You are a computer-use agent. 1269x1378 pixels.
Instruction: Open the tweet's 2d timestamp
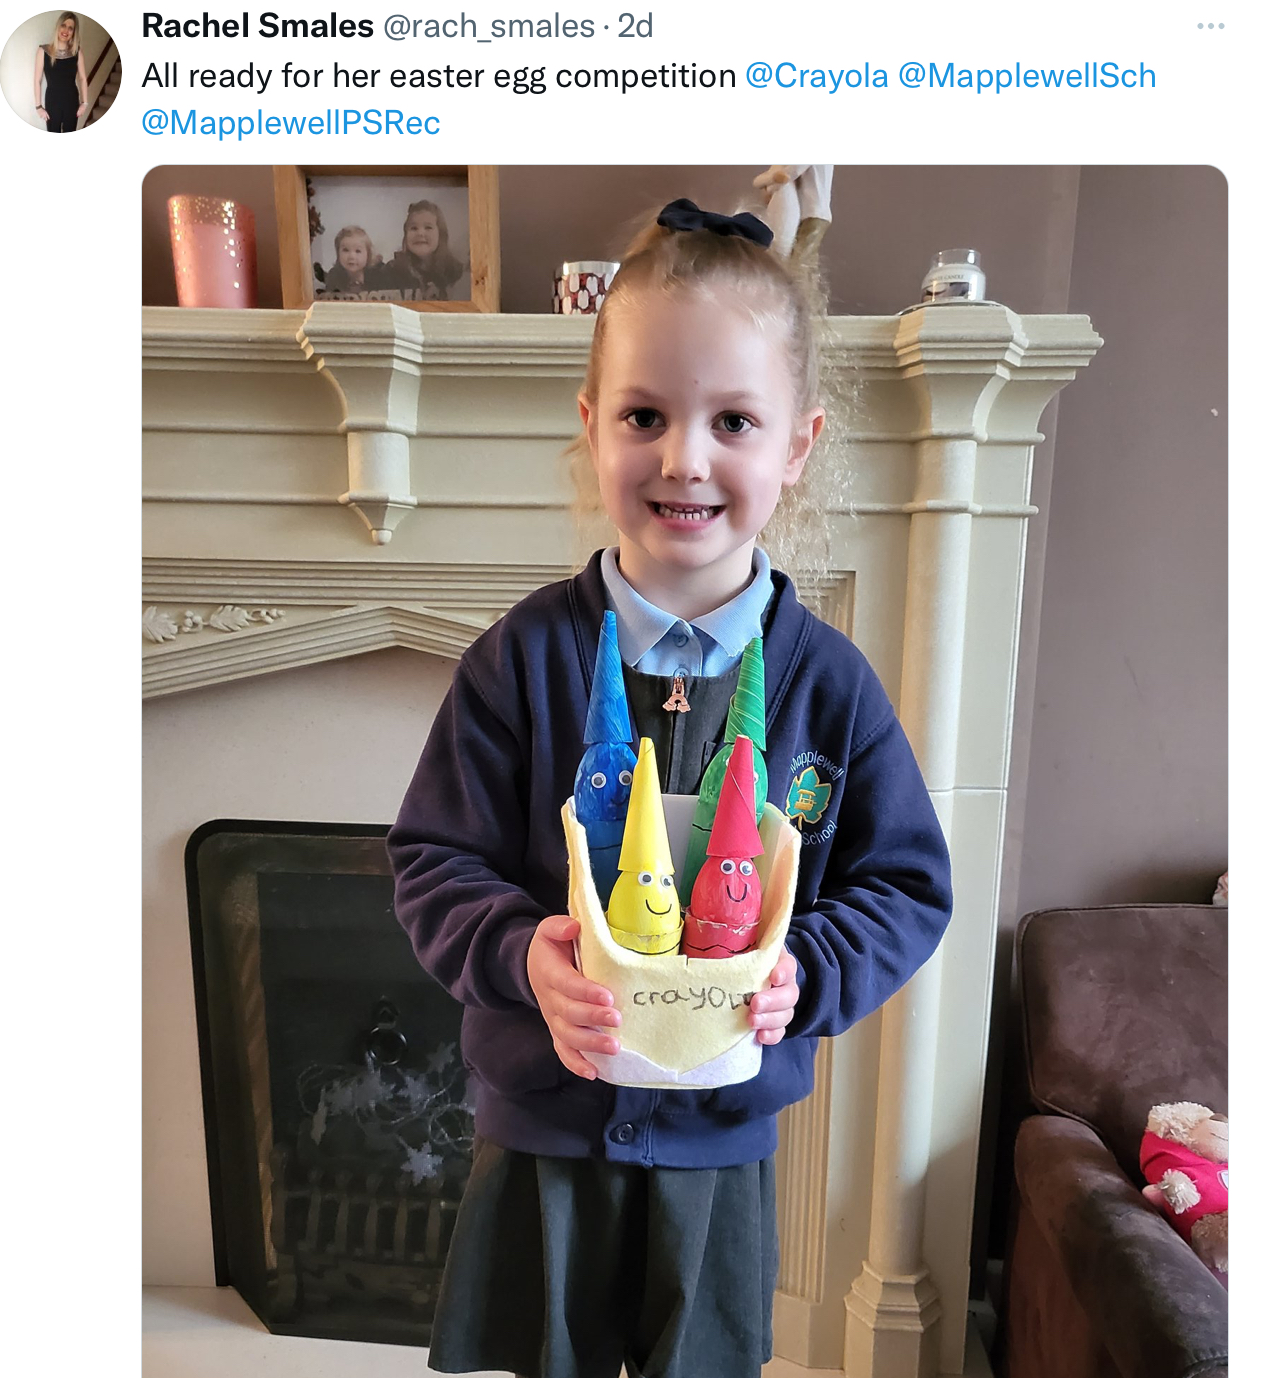coord(635,26)
